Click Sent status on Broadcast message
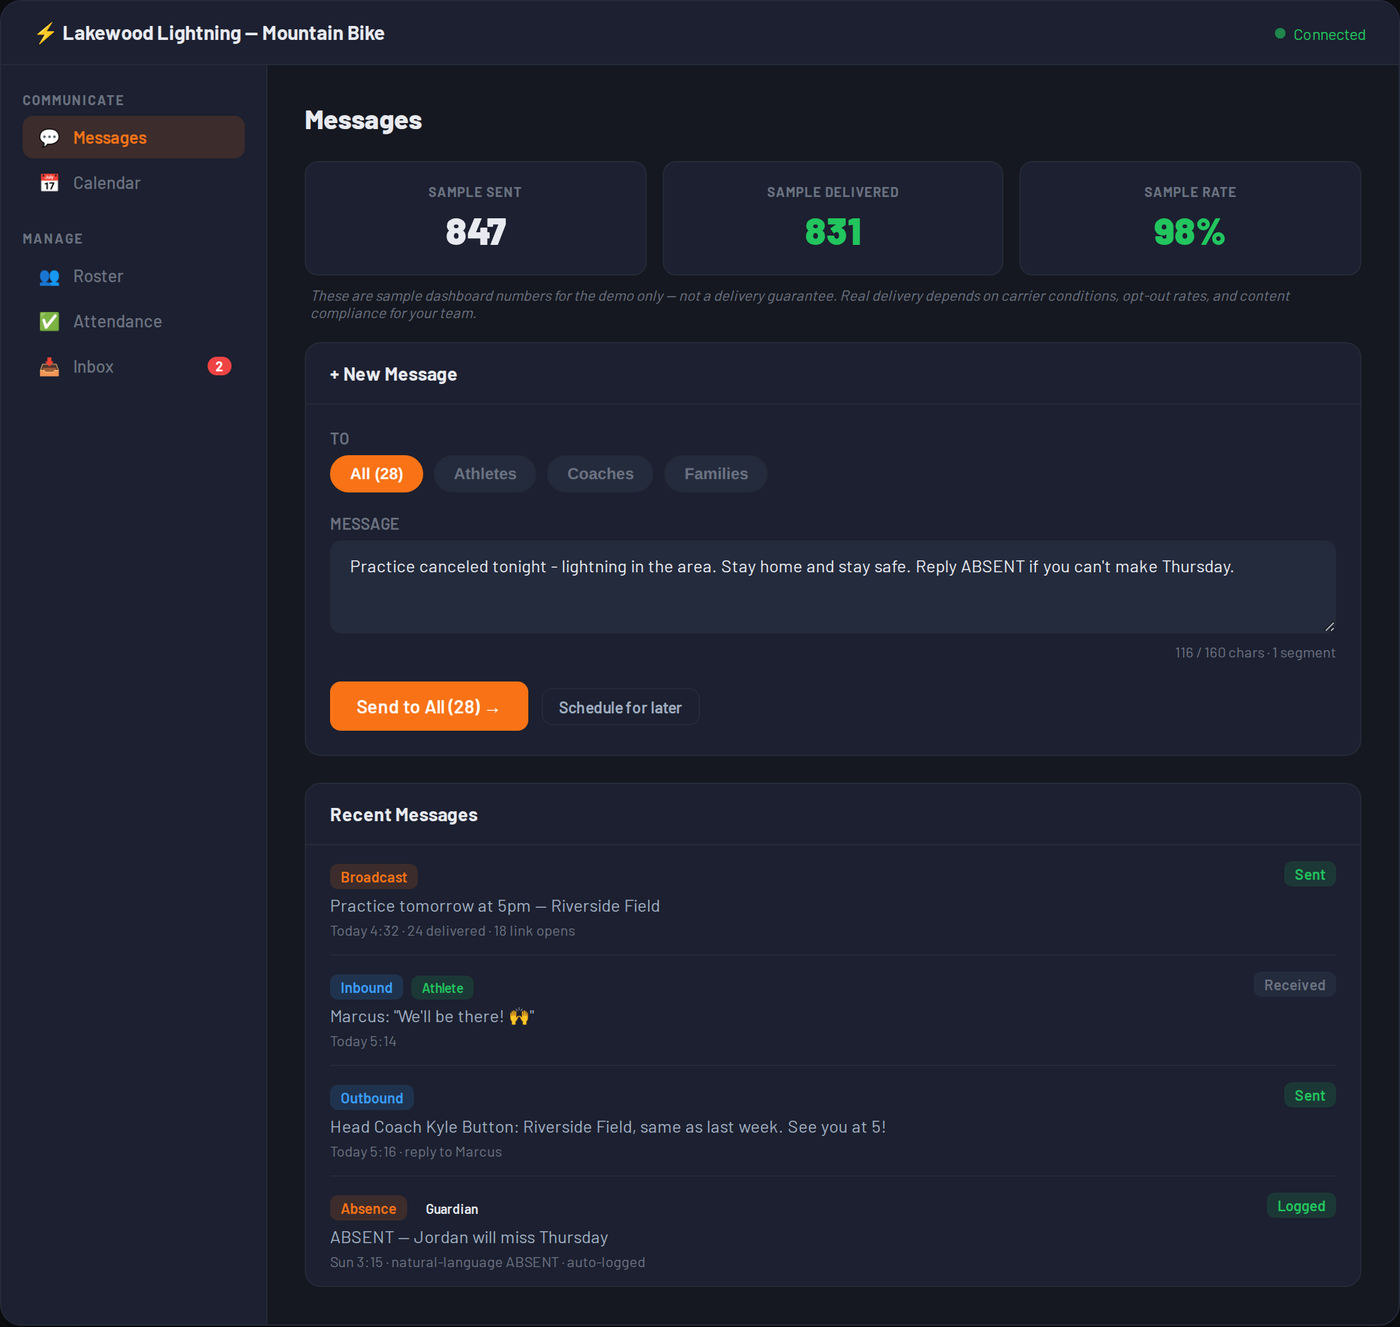The image size is (1400, 1327). (1310, 874)
